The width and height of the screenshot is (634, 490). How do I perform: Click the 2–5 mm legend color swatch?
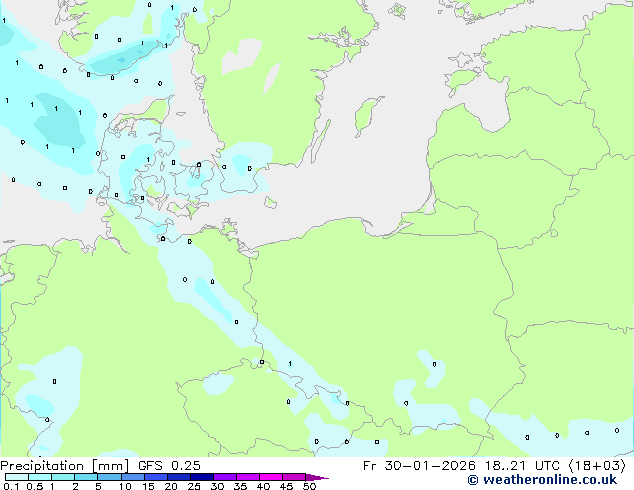click(86, 477)
